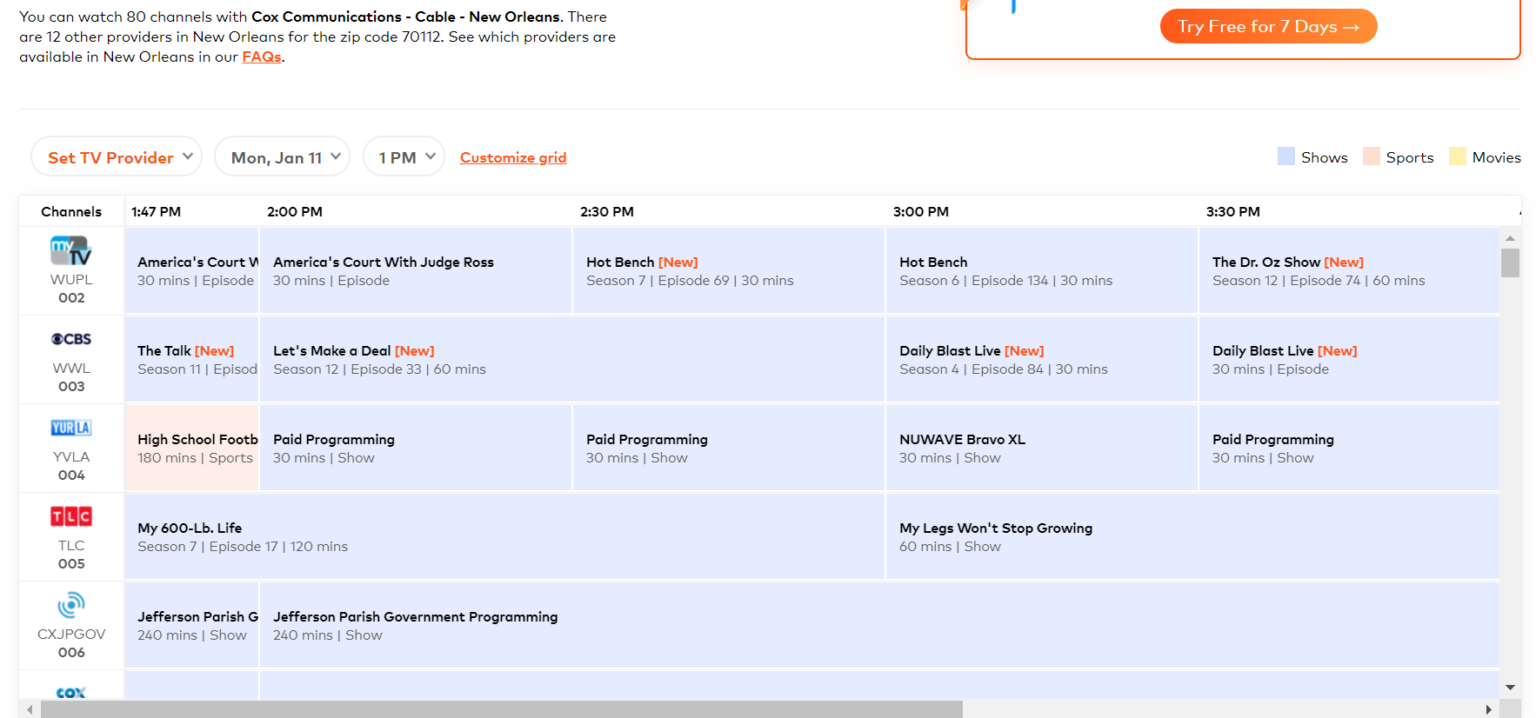This screenshot has width=1536, height=718.
Task: Click the YurLA YVLA channel logo
Action: pos(71,428)
